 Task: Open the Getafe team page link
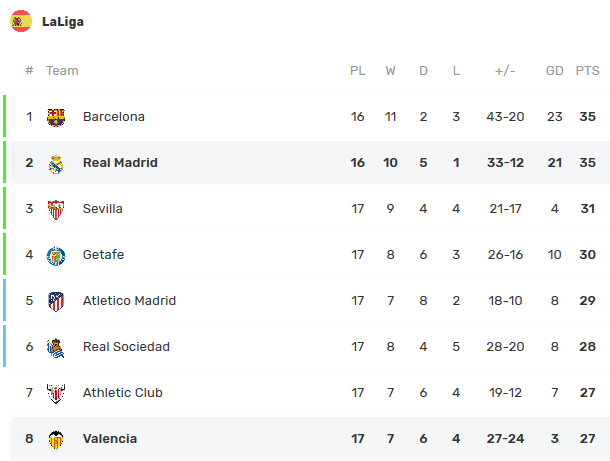click(x=104, y=255)
